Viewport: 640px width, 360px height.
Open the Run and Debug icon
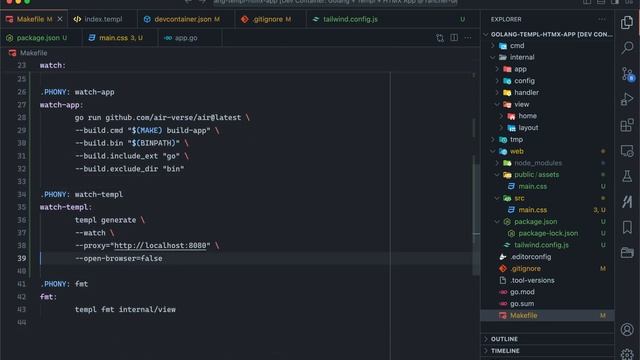coord(627,99)
